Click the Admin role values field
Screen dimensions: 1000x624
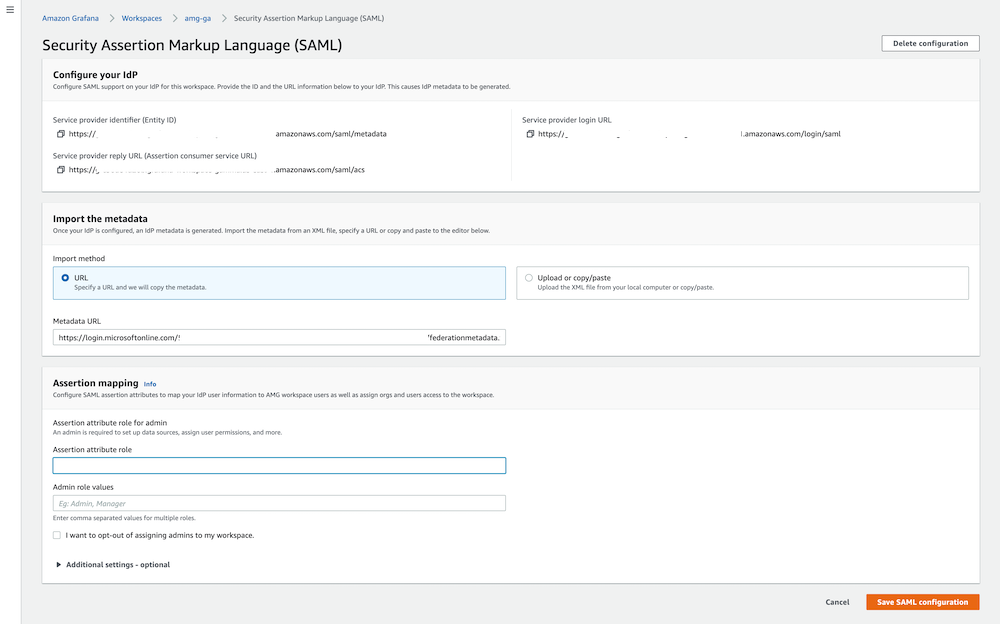[x=280, y=502]
